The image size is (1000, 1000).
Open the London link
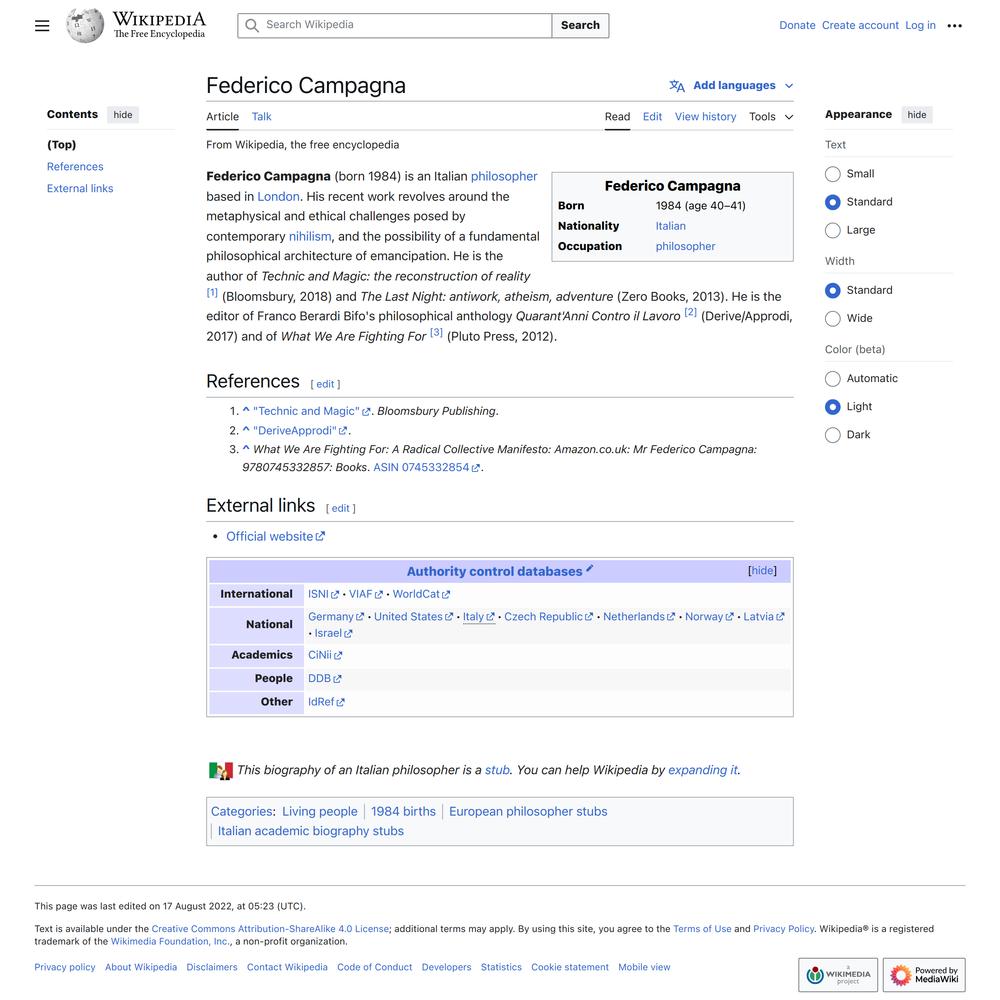point(278,196)
